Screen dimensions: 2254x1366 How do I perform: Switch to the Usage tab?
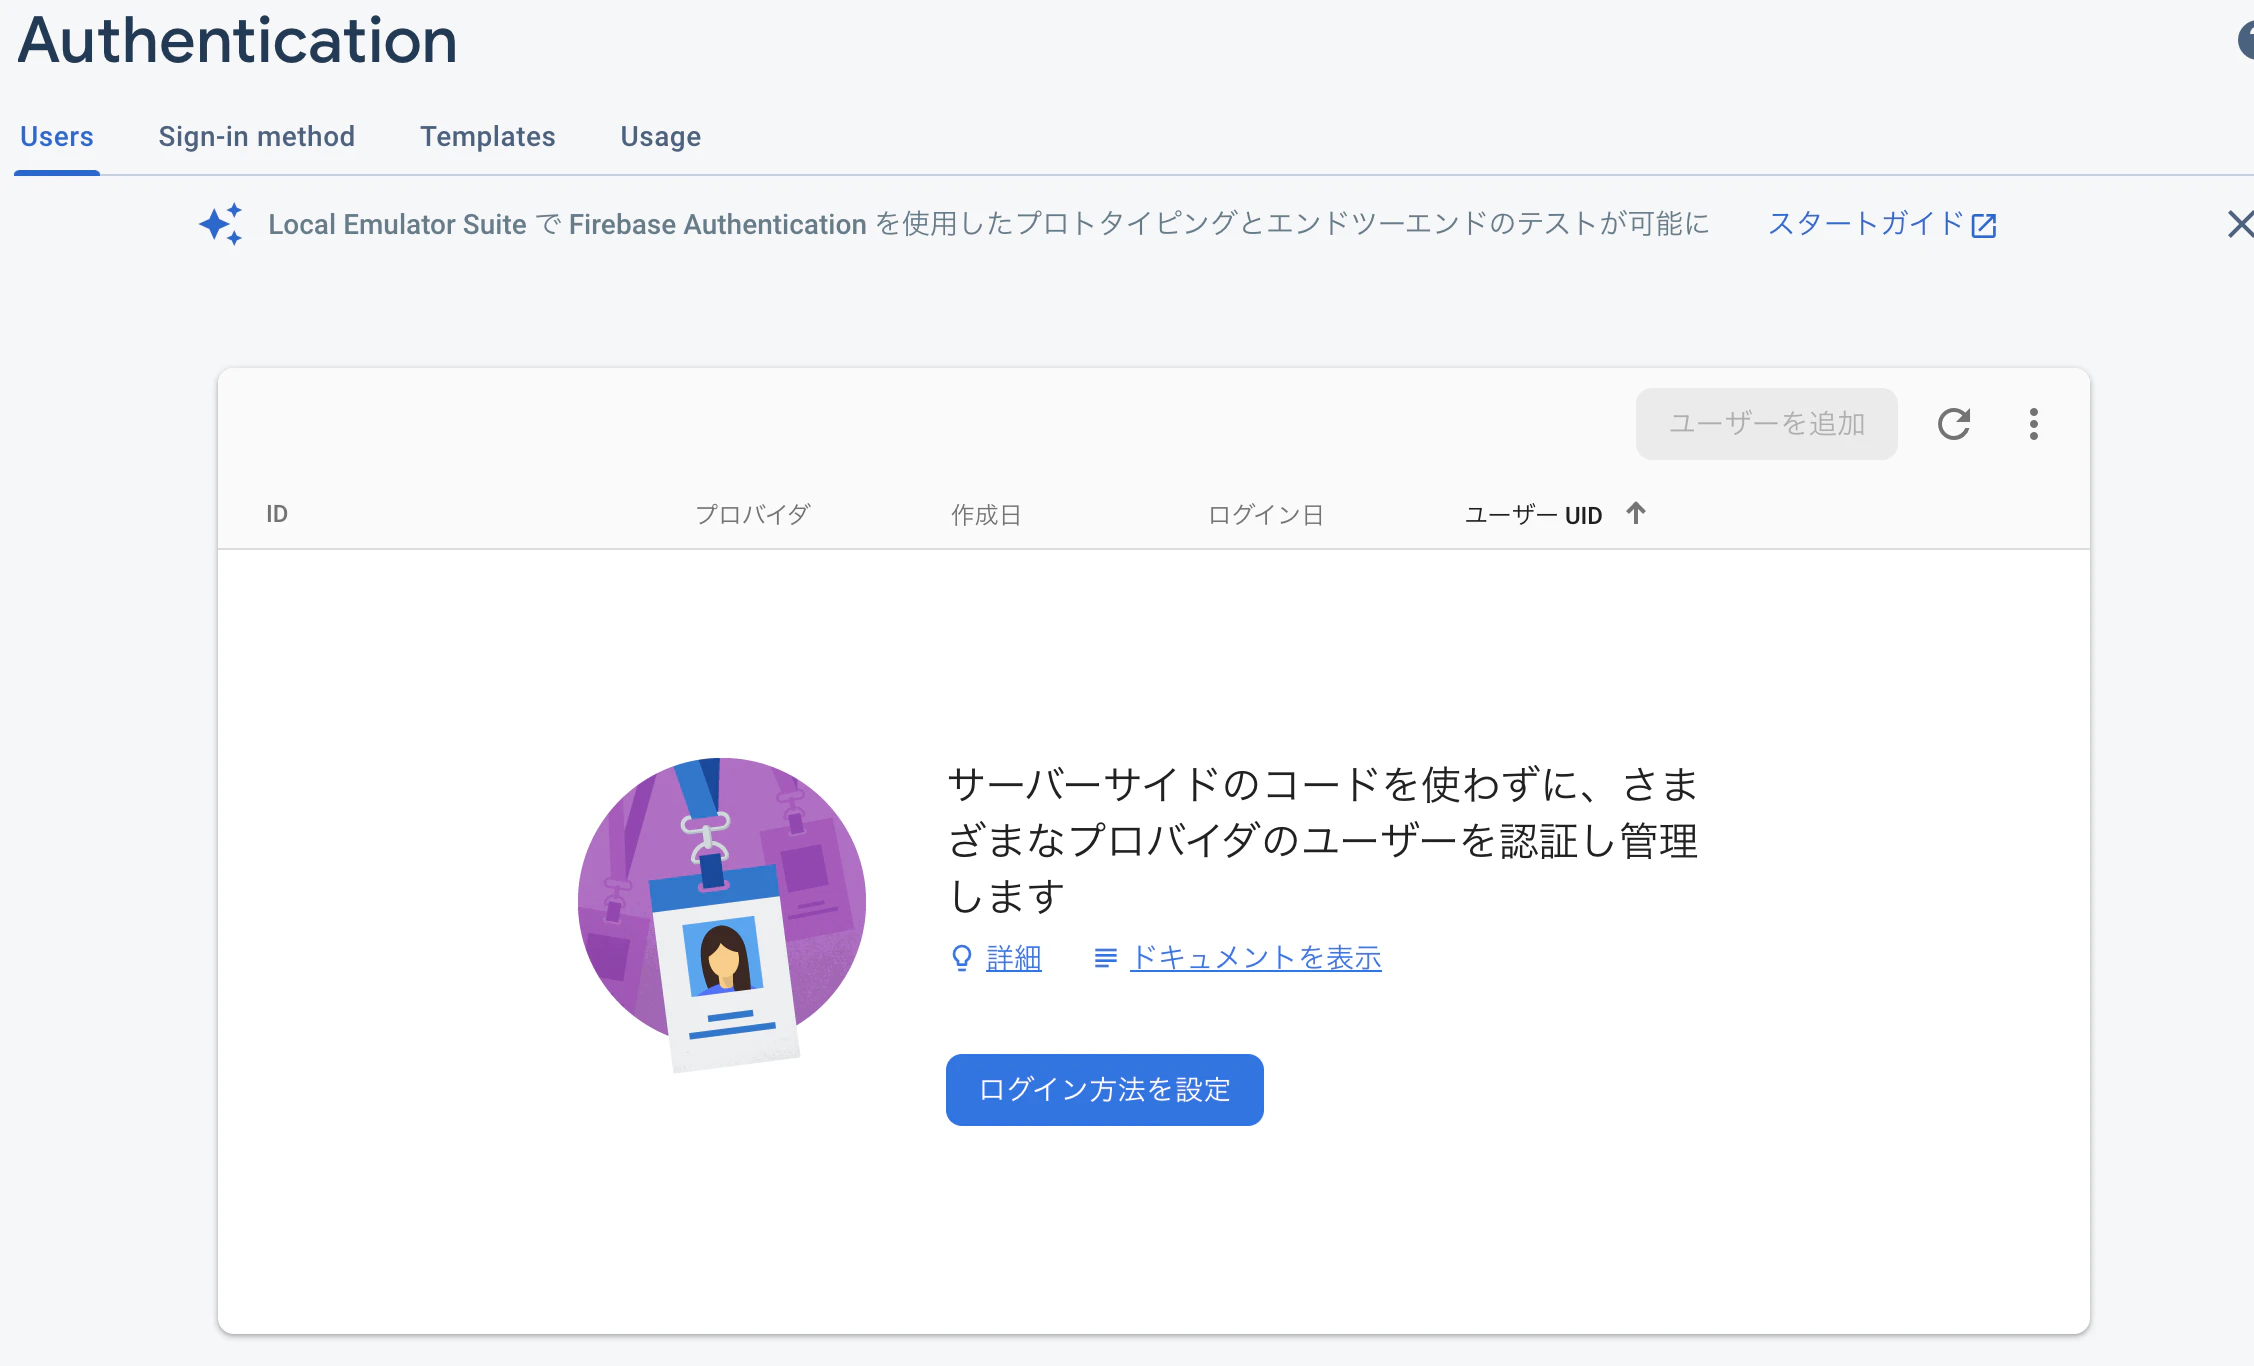[660, 136]
